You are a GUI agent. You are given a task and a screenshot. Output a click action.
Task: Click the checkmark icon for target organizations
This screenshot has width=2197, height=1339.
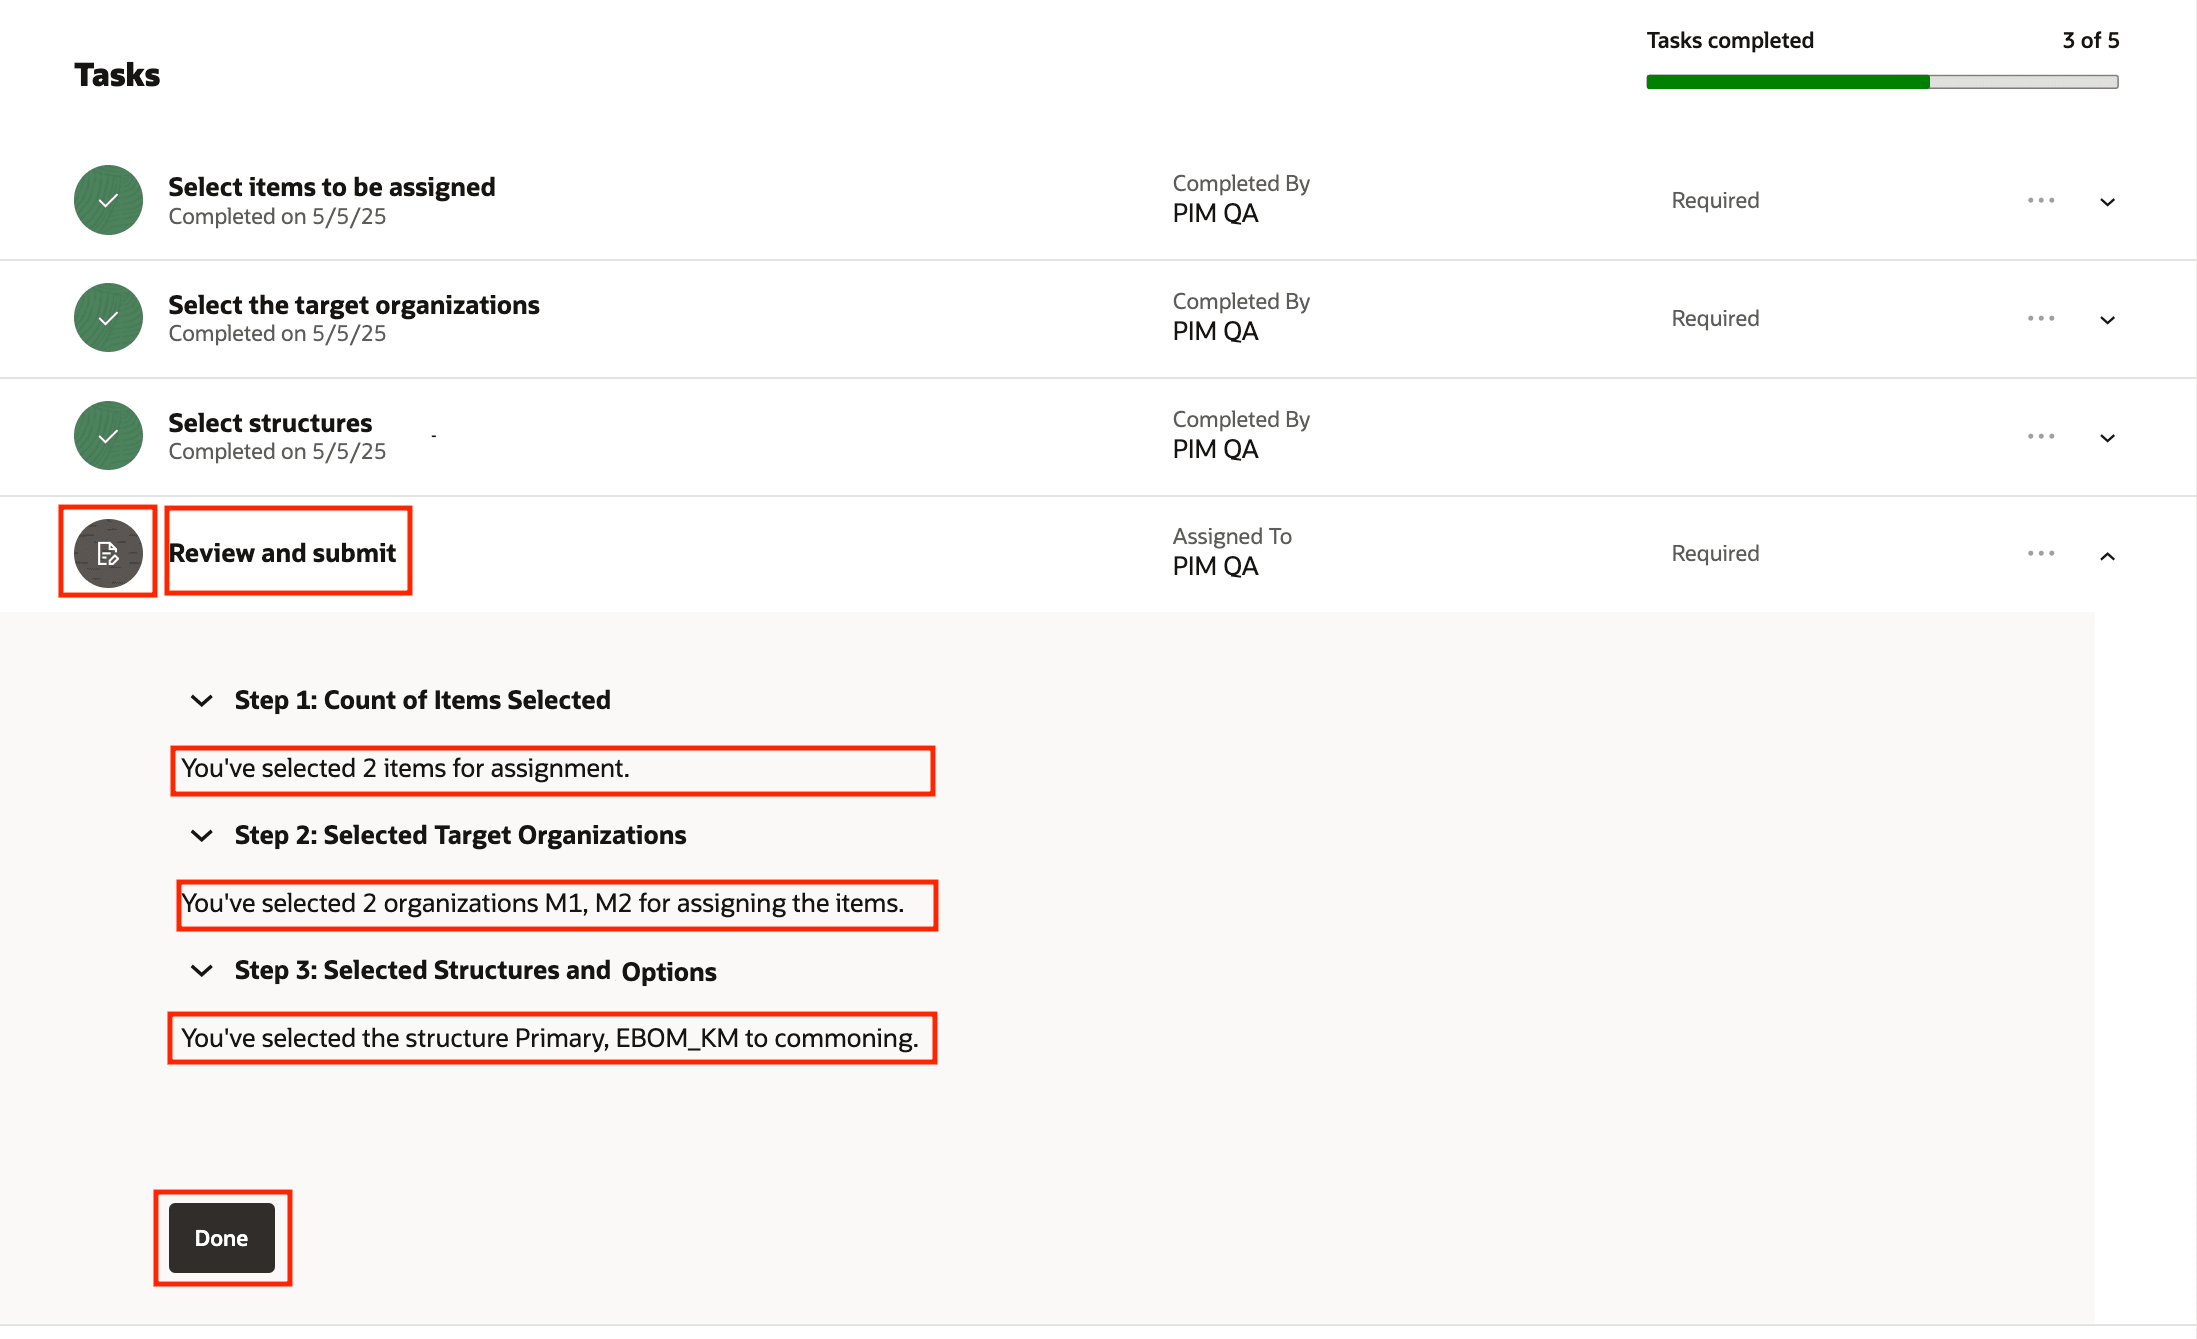[108, 318]
